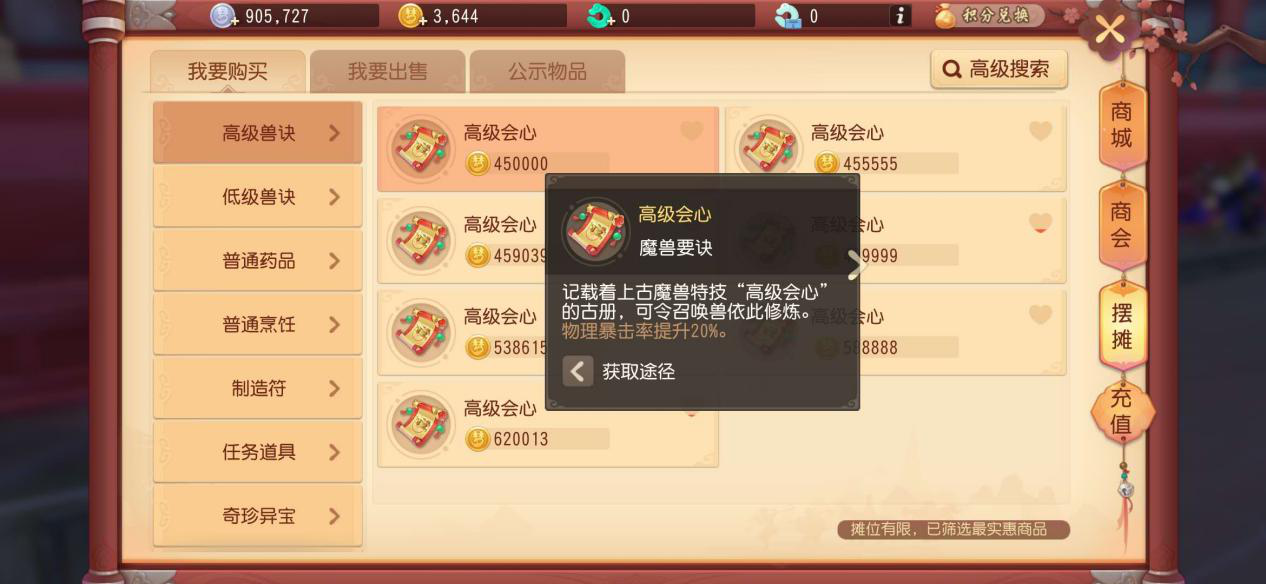Click the silver coin plus icon

tap(225, 16)
